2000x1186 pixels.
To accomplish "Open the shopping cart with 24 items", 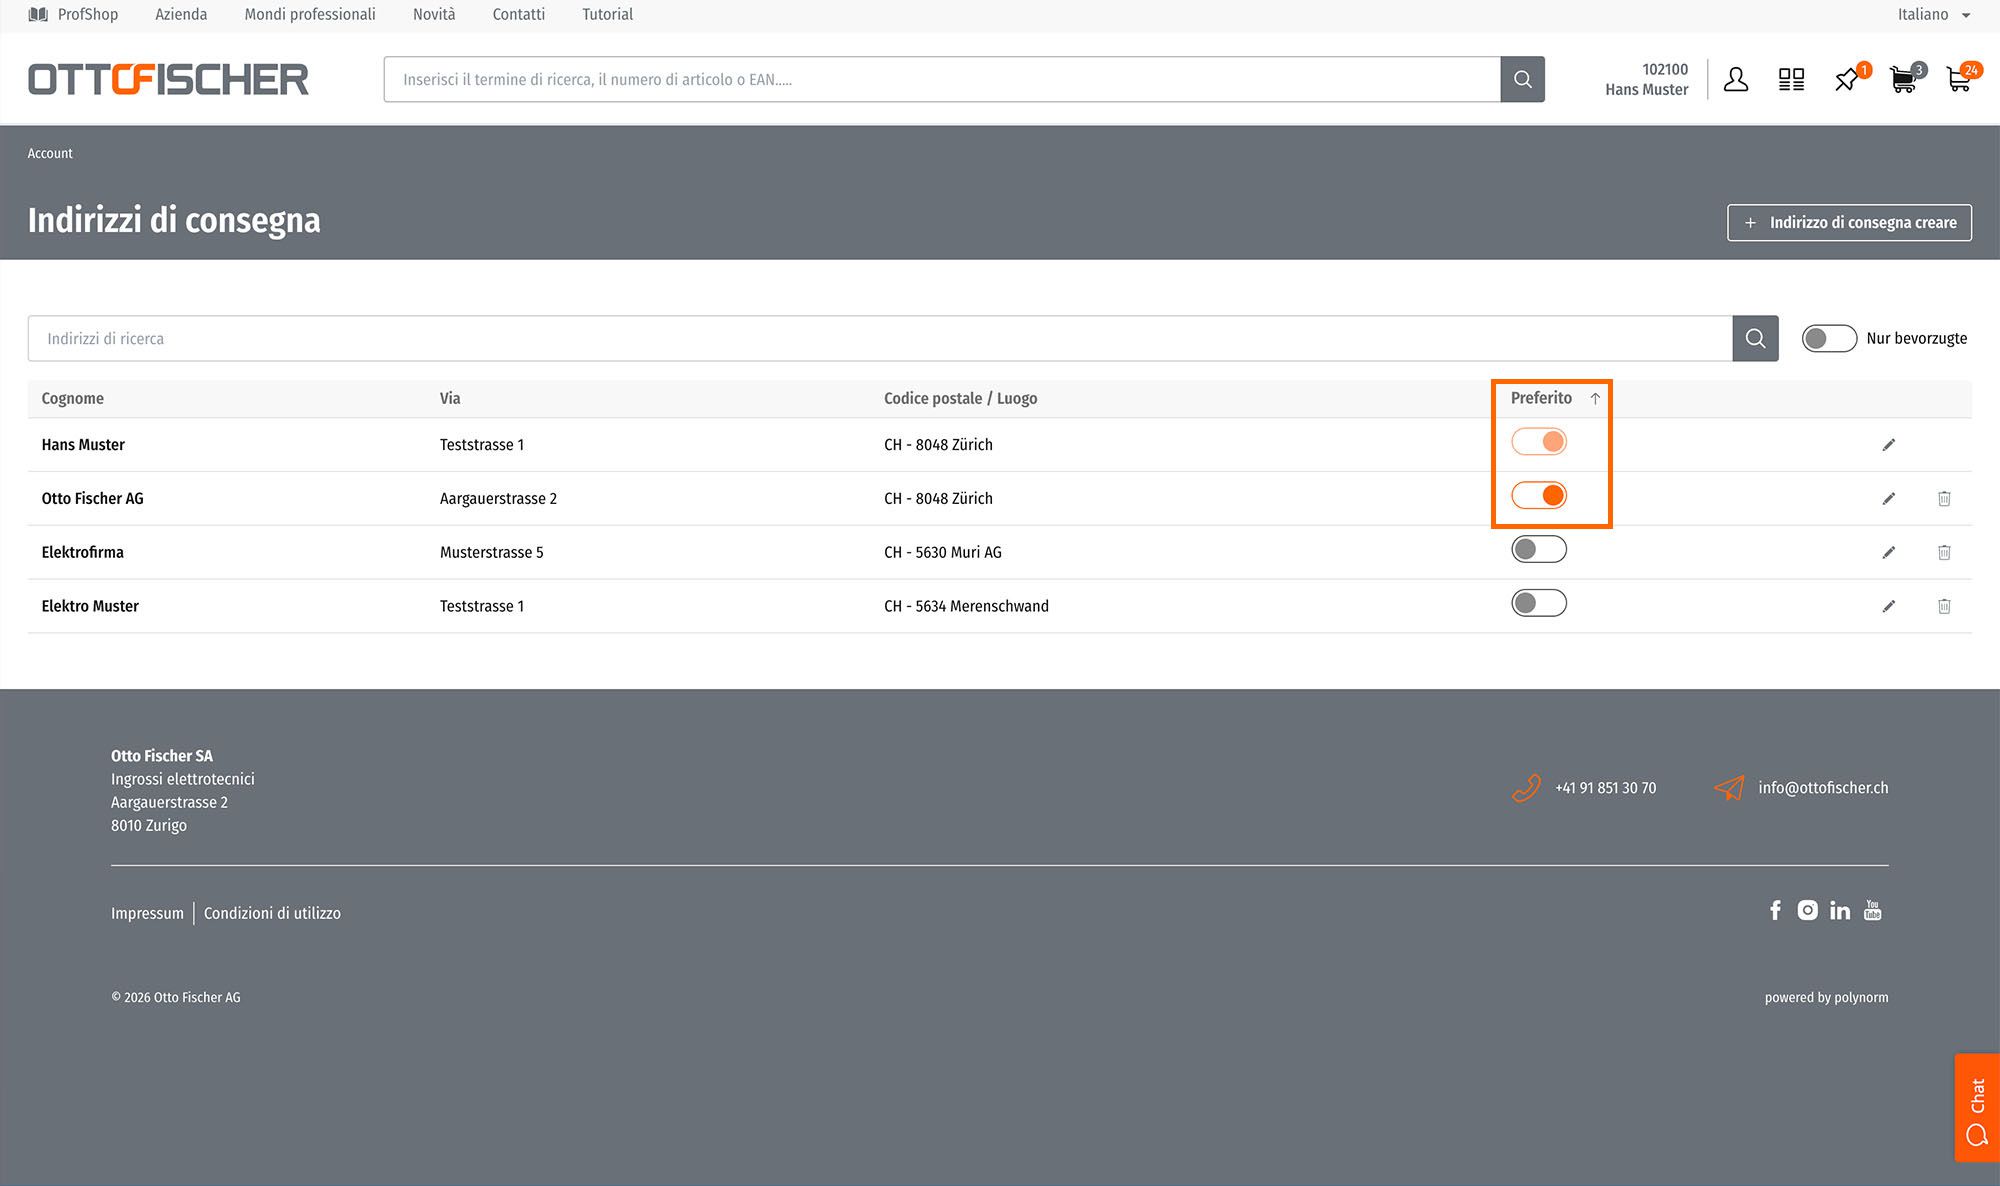I will point(1958,80).
